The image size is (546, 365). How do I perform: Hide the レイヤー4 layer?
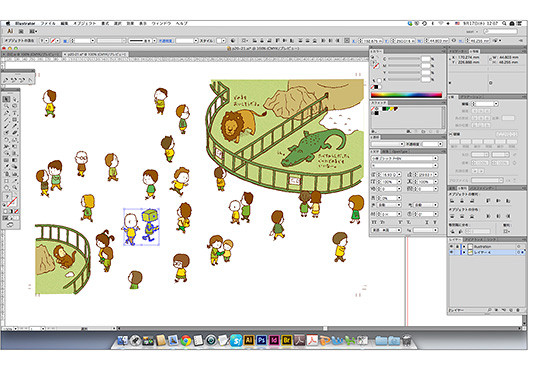pos(451,252)
